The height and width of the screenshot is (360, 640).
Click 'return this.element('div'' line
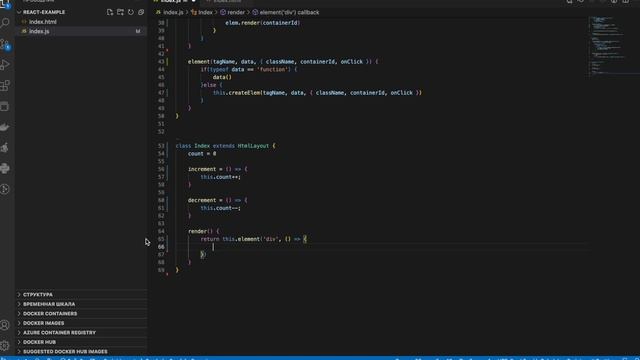click(253, 239)
